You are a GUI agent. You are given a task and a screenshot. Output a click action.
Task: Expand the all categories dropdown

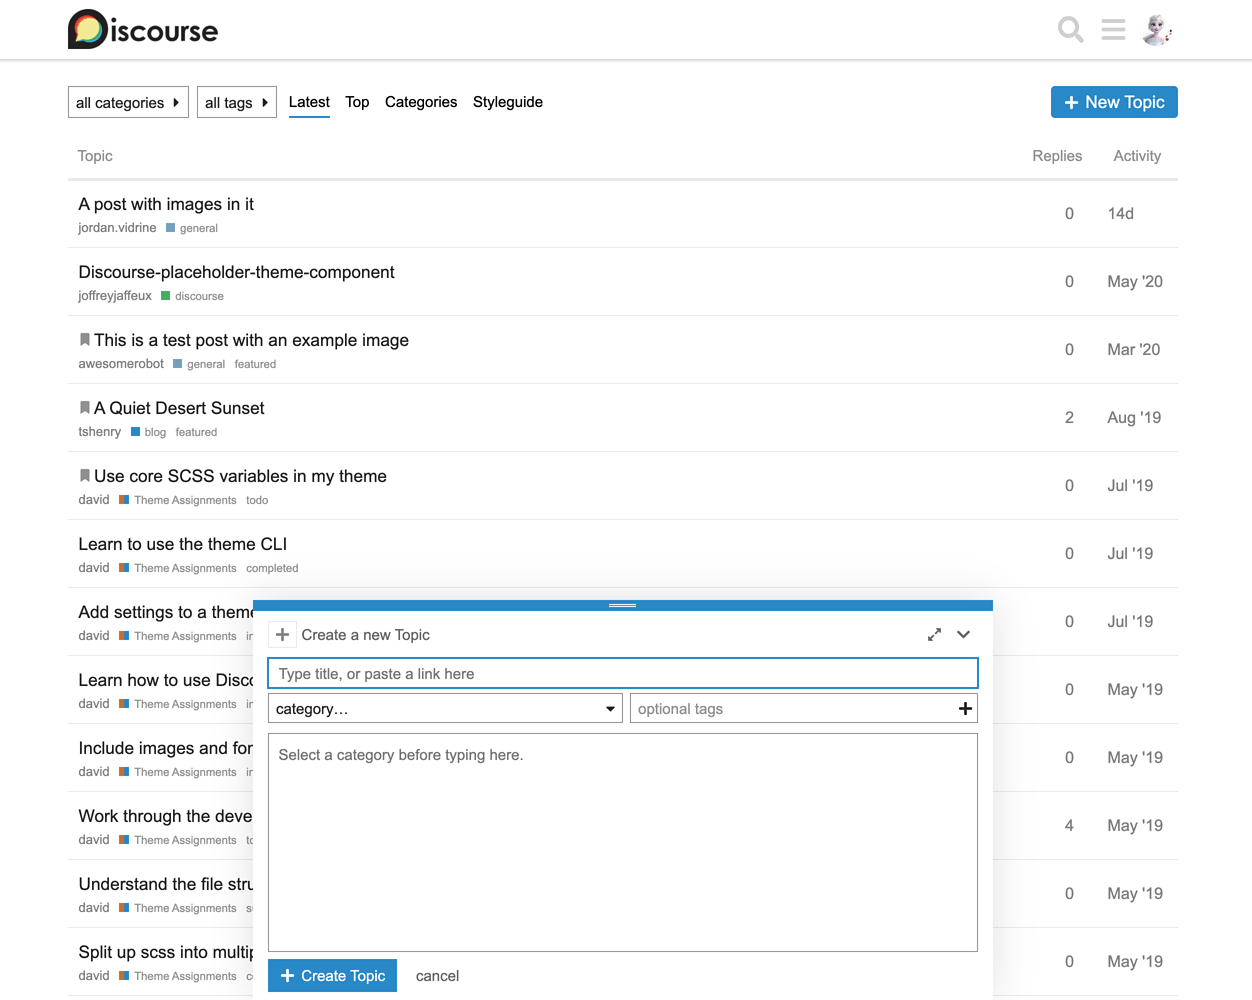point(128,103)
